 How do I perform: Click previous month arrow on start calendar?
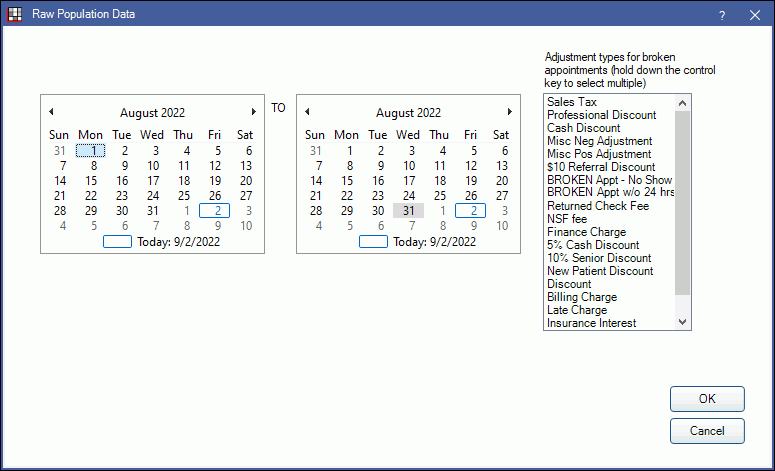[x=52, y=112]
